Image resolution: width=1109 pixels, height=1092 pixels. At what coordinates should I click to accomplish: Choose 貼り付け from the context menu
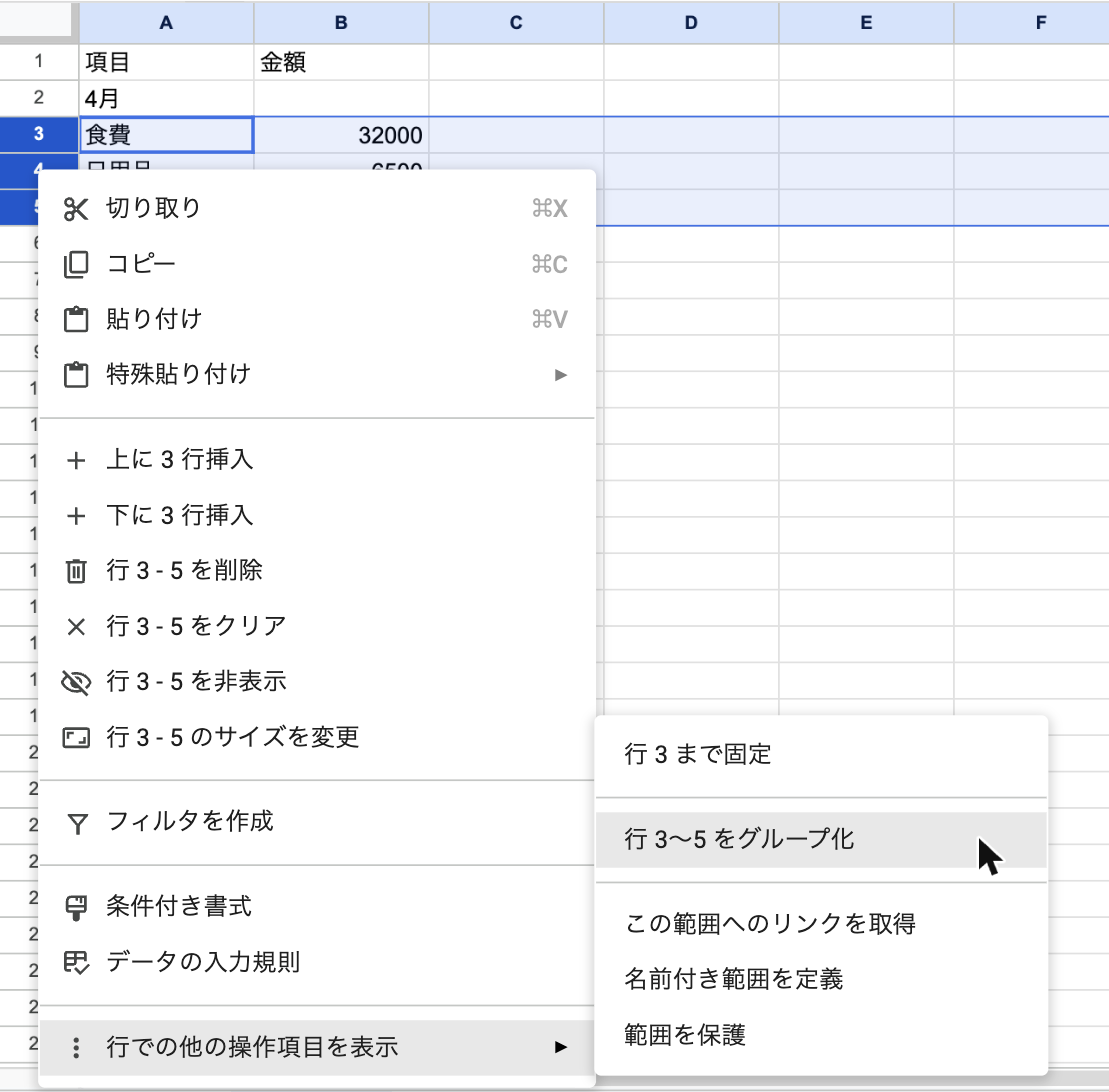click(x=317, y=319)
